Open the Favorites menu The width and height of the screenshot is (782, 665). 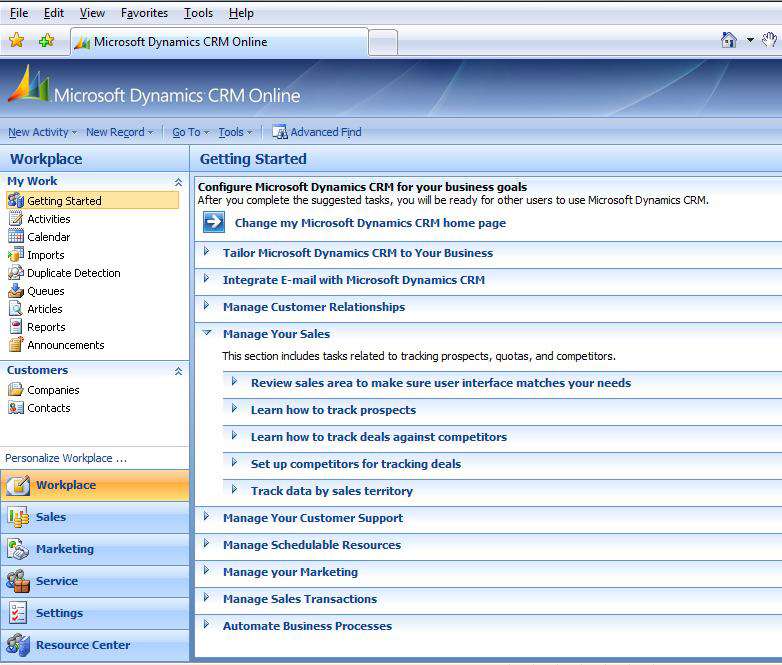144,13
